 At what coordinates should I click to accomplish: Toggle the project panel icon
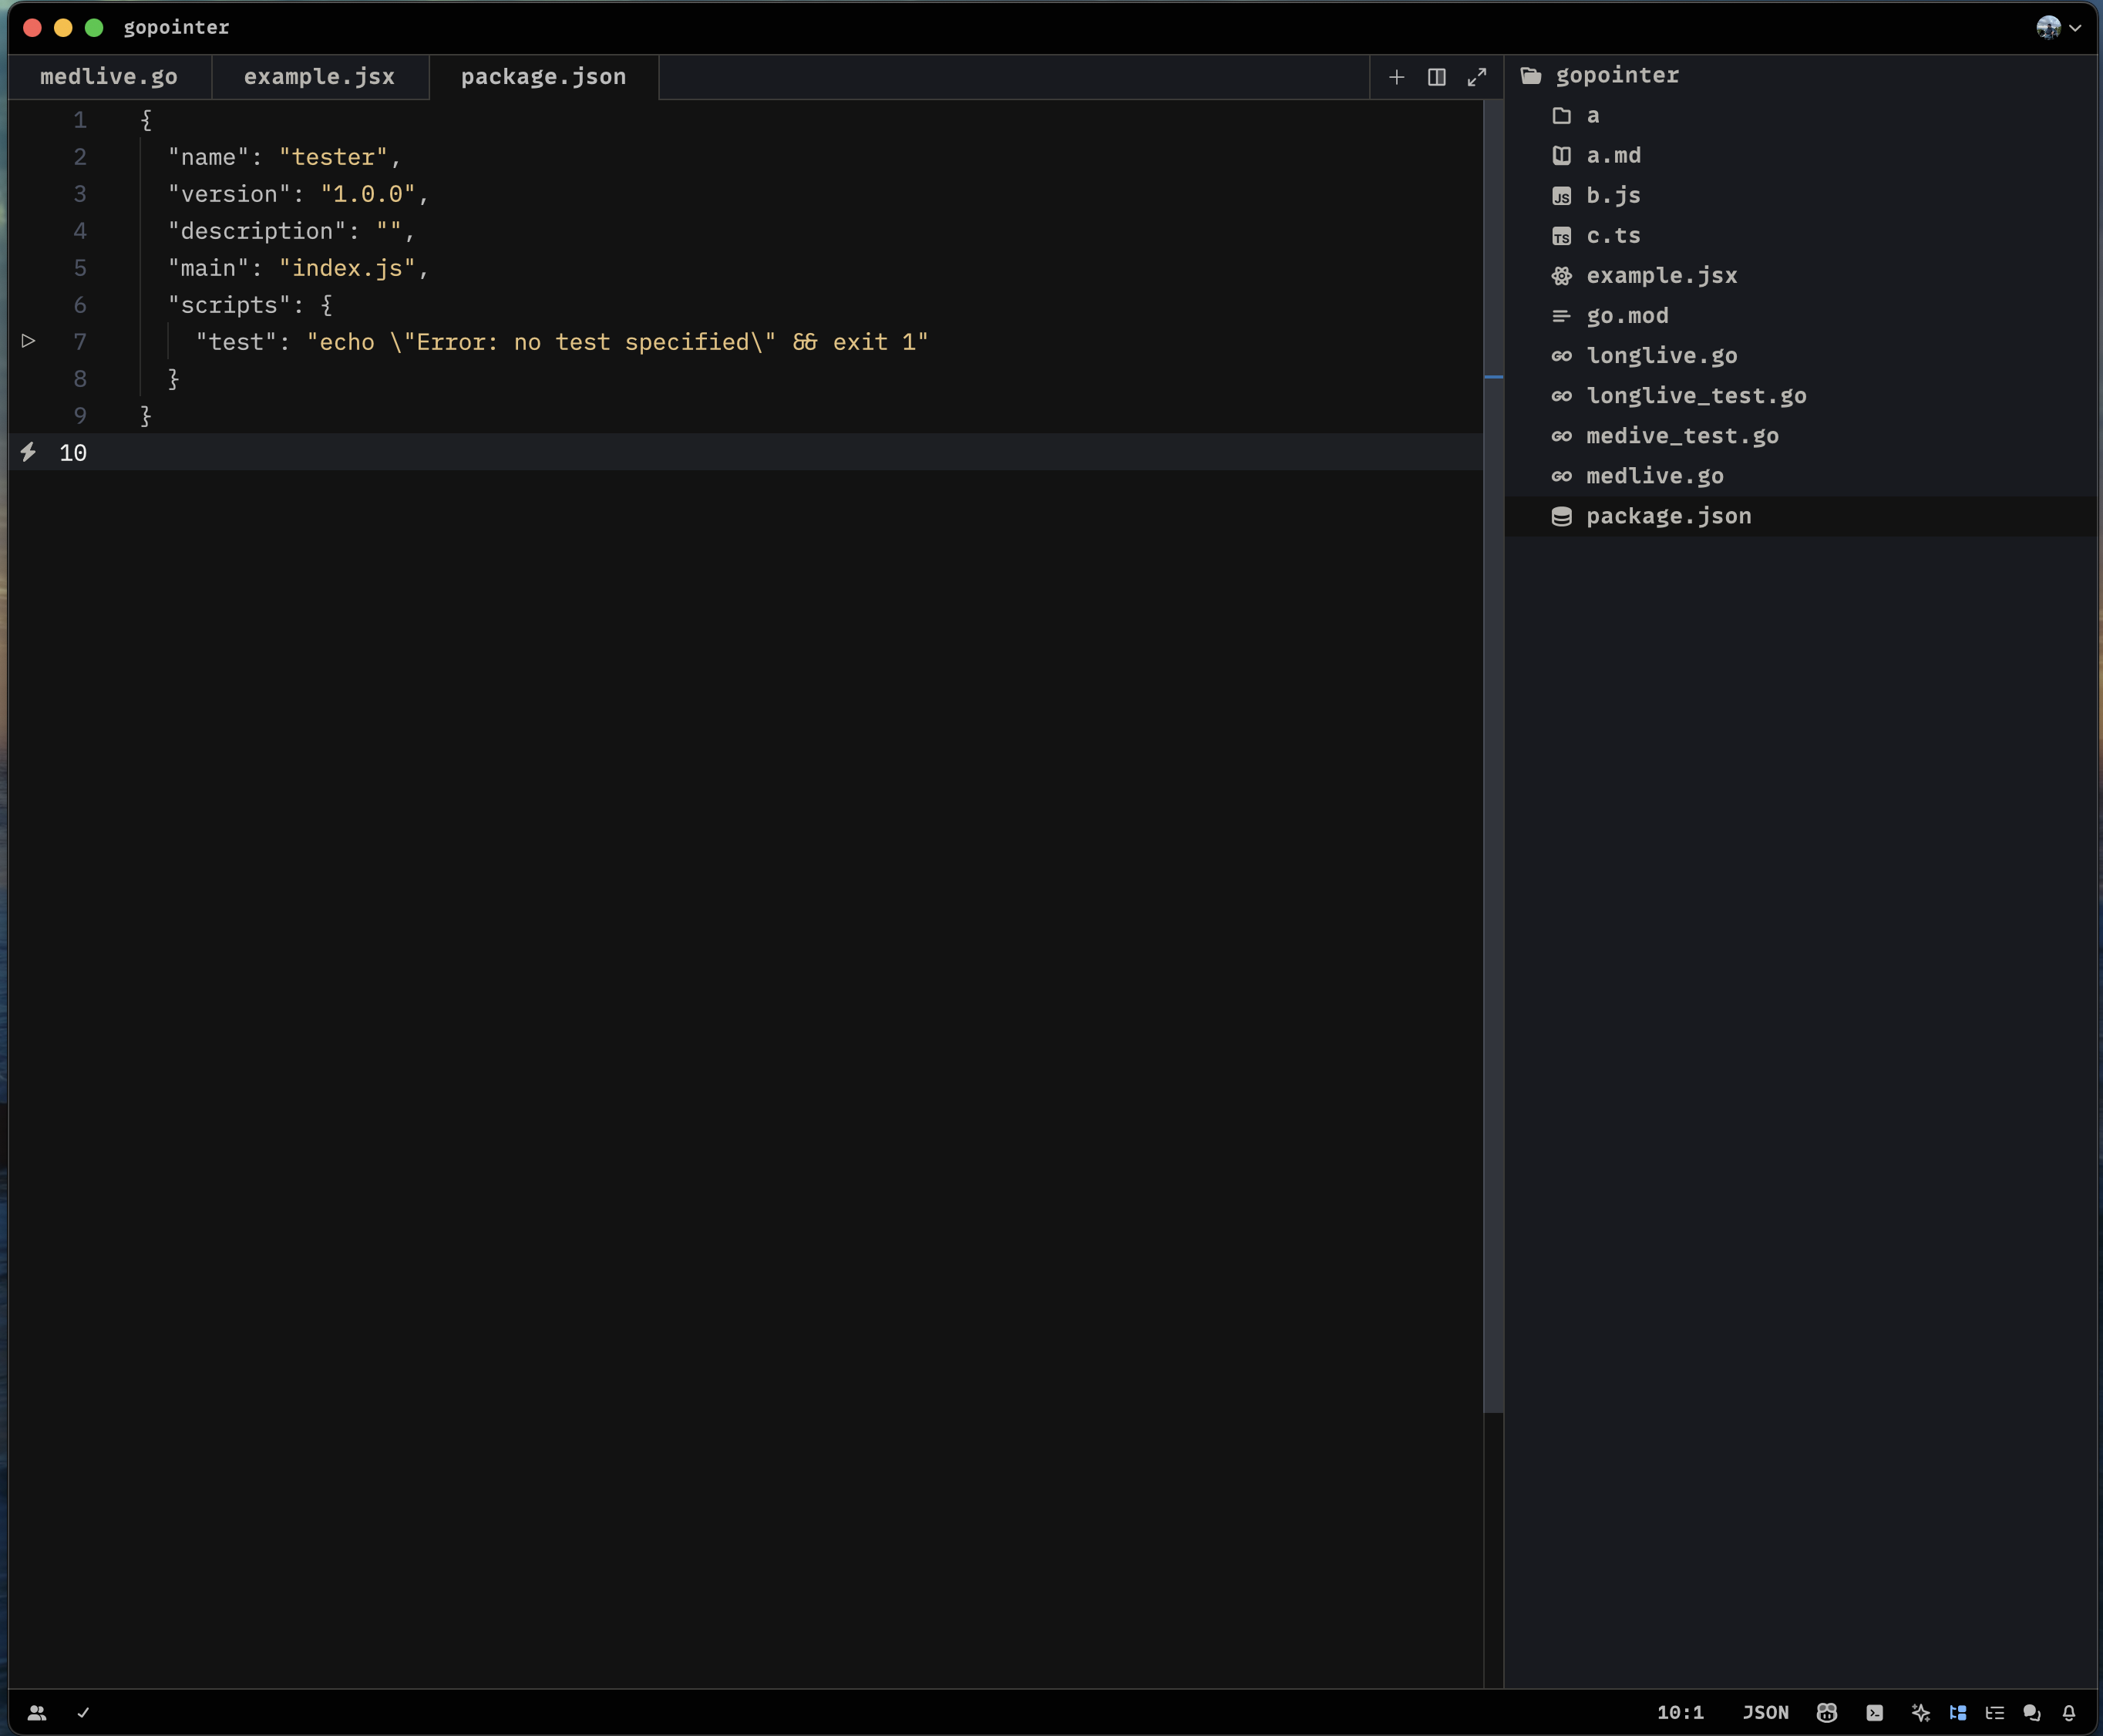point(1958,1713)
